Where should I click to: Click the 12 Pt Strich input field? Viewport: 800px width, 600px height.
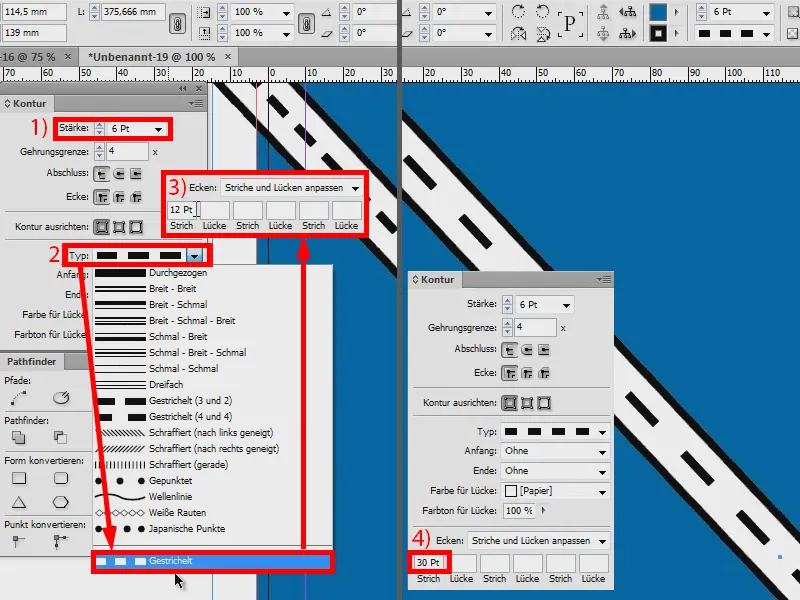(183, 210)
